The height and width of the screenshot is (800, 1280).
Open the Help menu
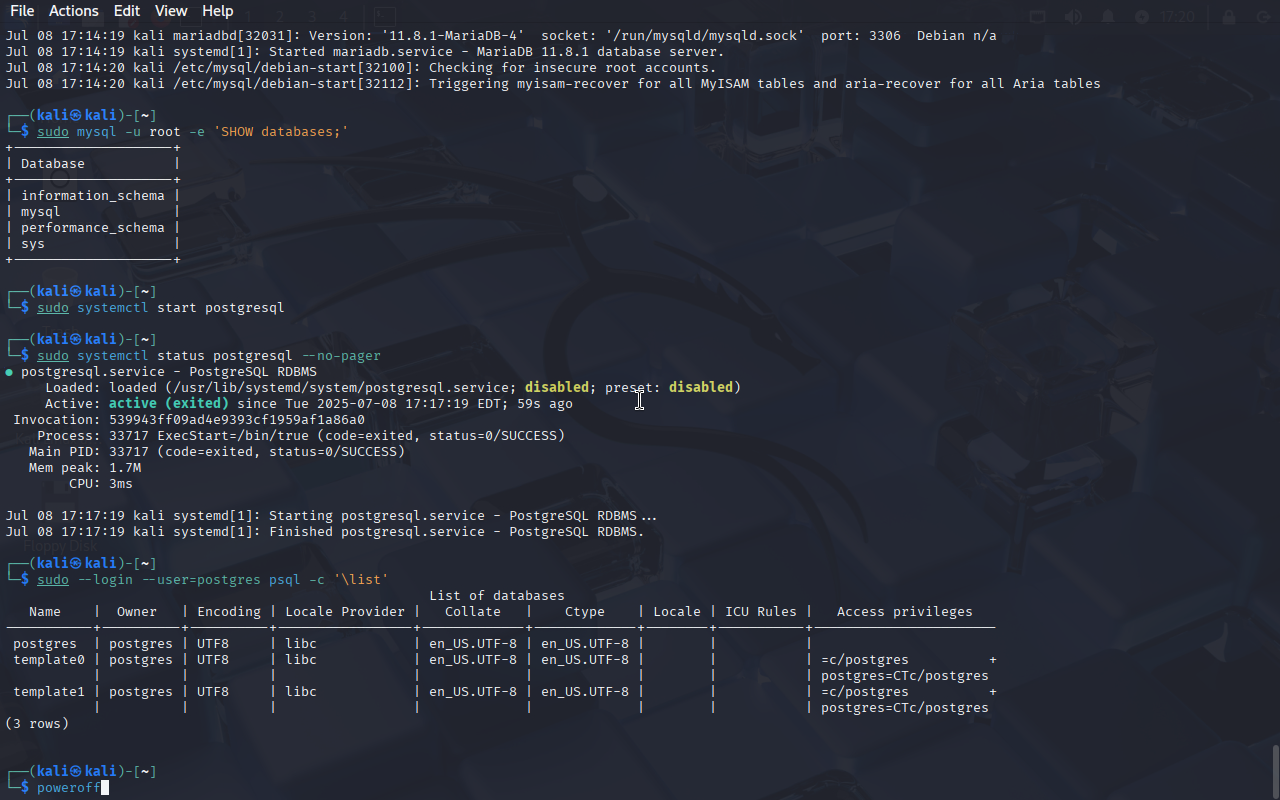pyautogui.click(x=218, y=11)
